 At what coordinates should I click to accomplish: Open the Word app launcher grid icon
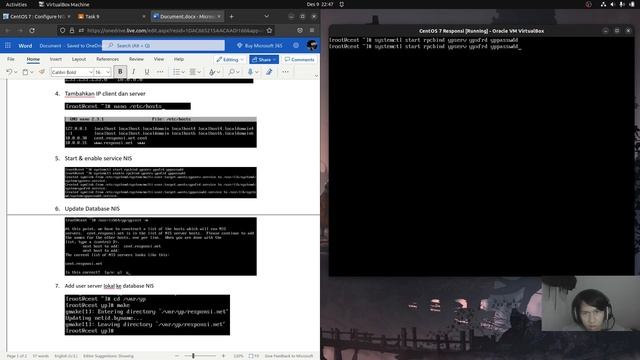8,46
